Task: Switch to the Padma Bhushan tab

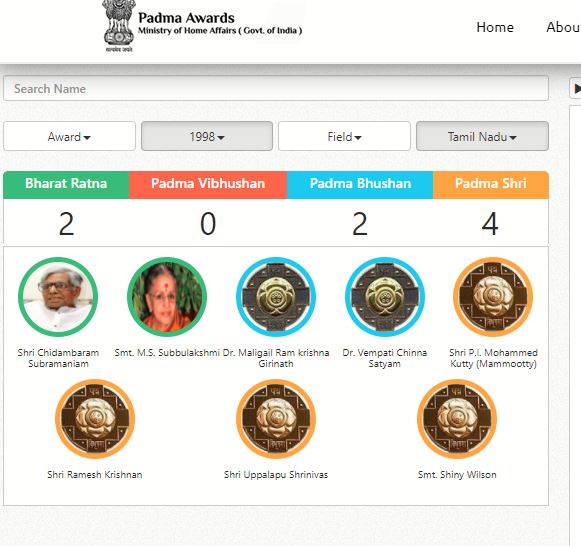Action: click(x=360, y=184)
